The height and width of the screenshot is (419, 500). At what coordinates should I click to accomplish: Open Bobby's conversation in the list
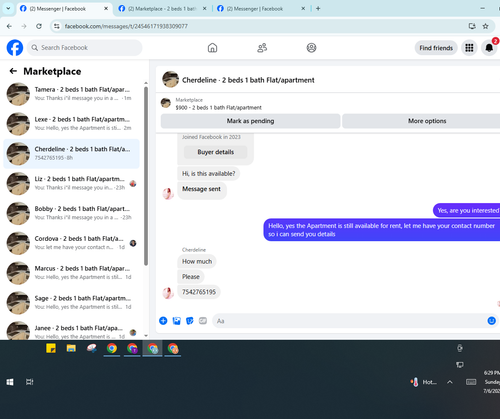[x=71, y=213]
